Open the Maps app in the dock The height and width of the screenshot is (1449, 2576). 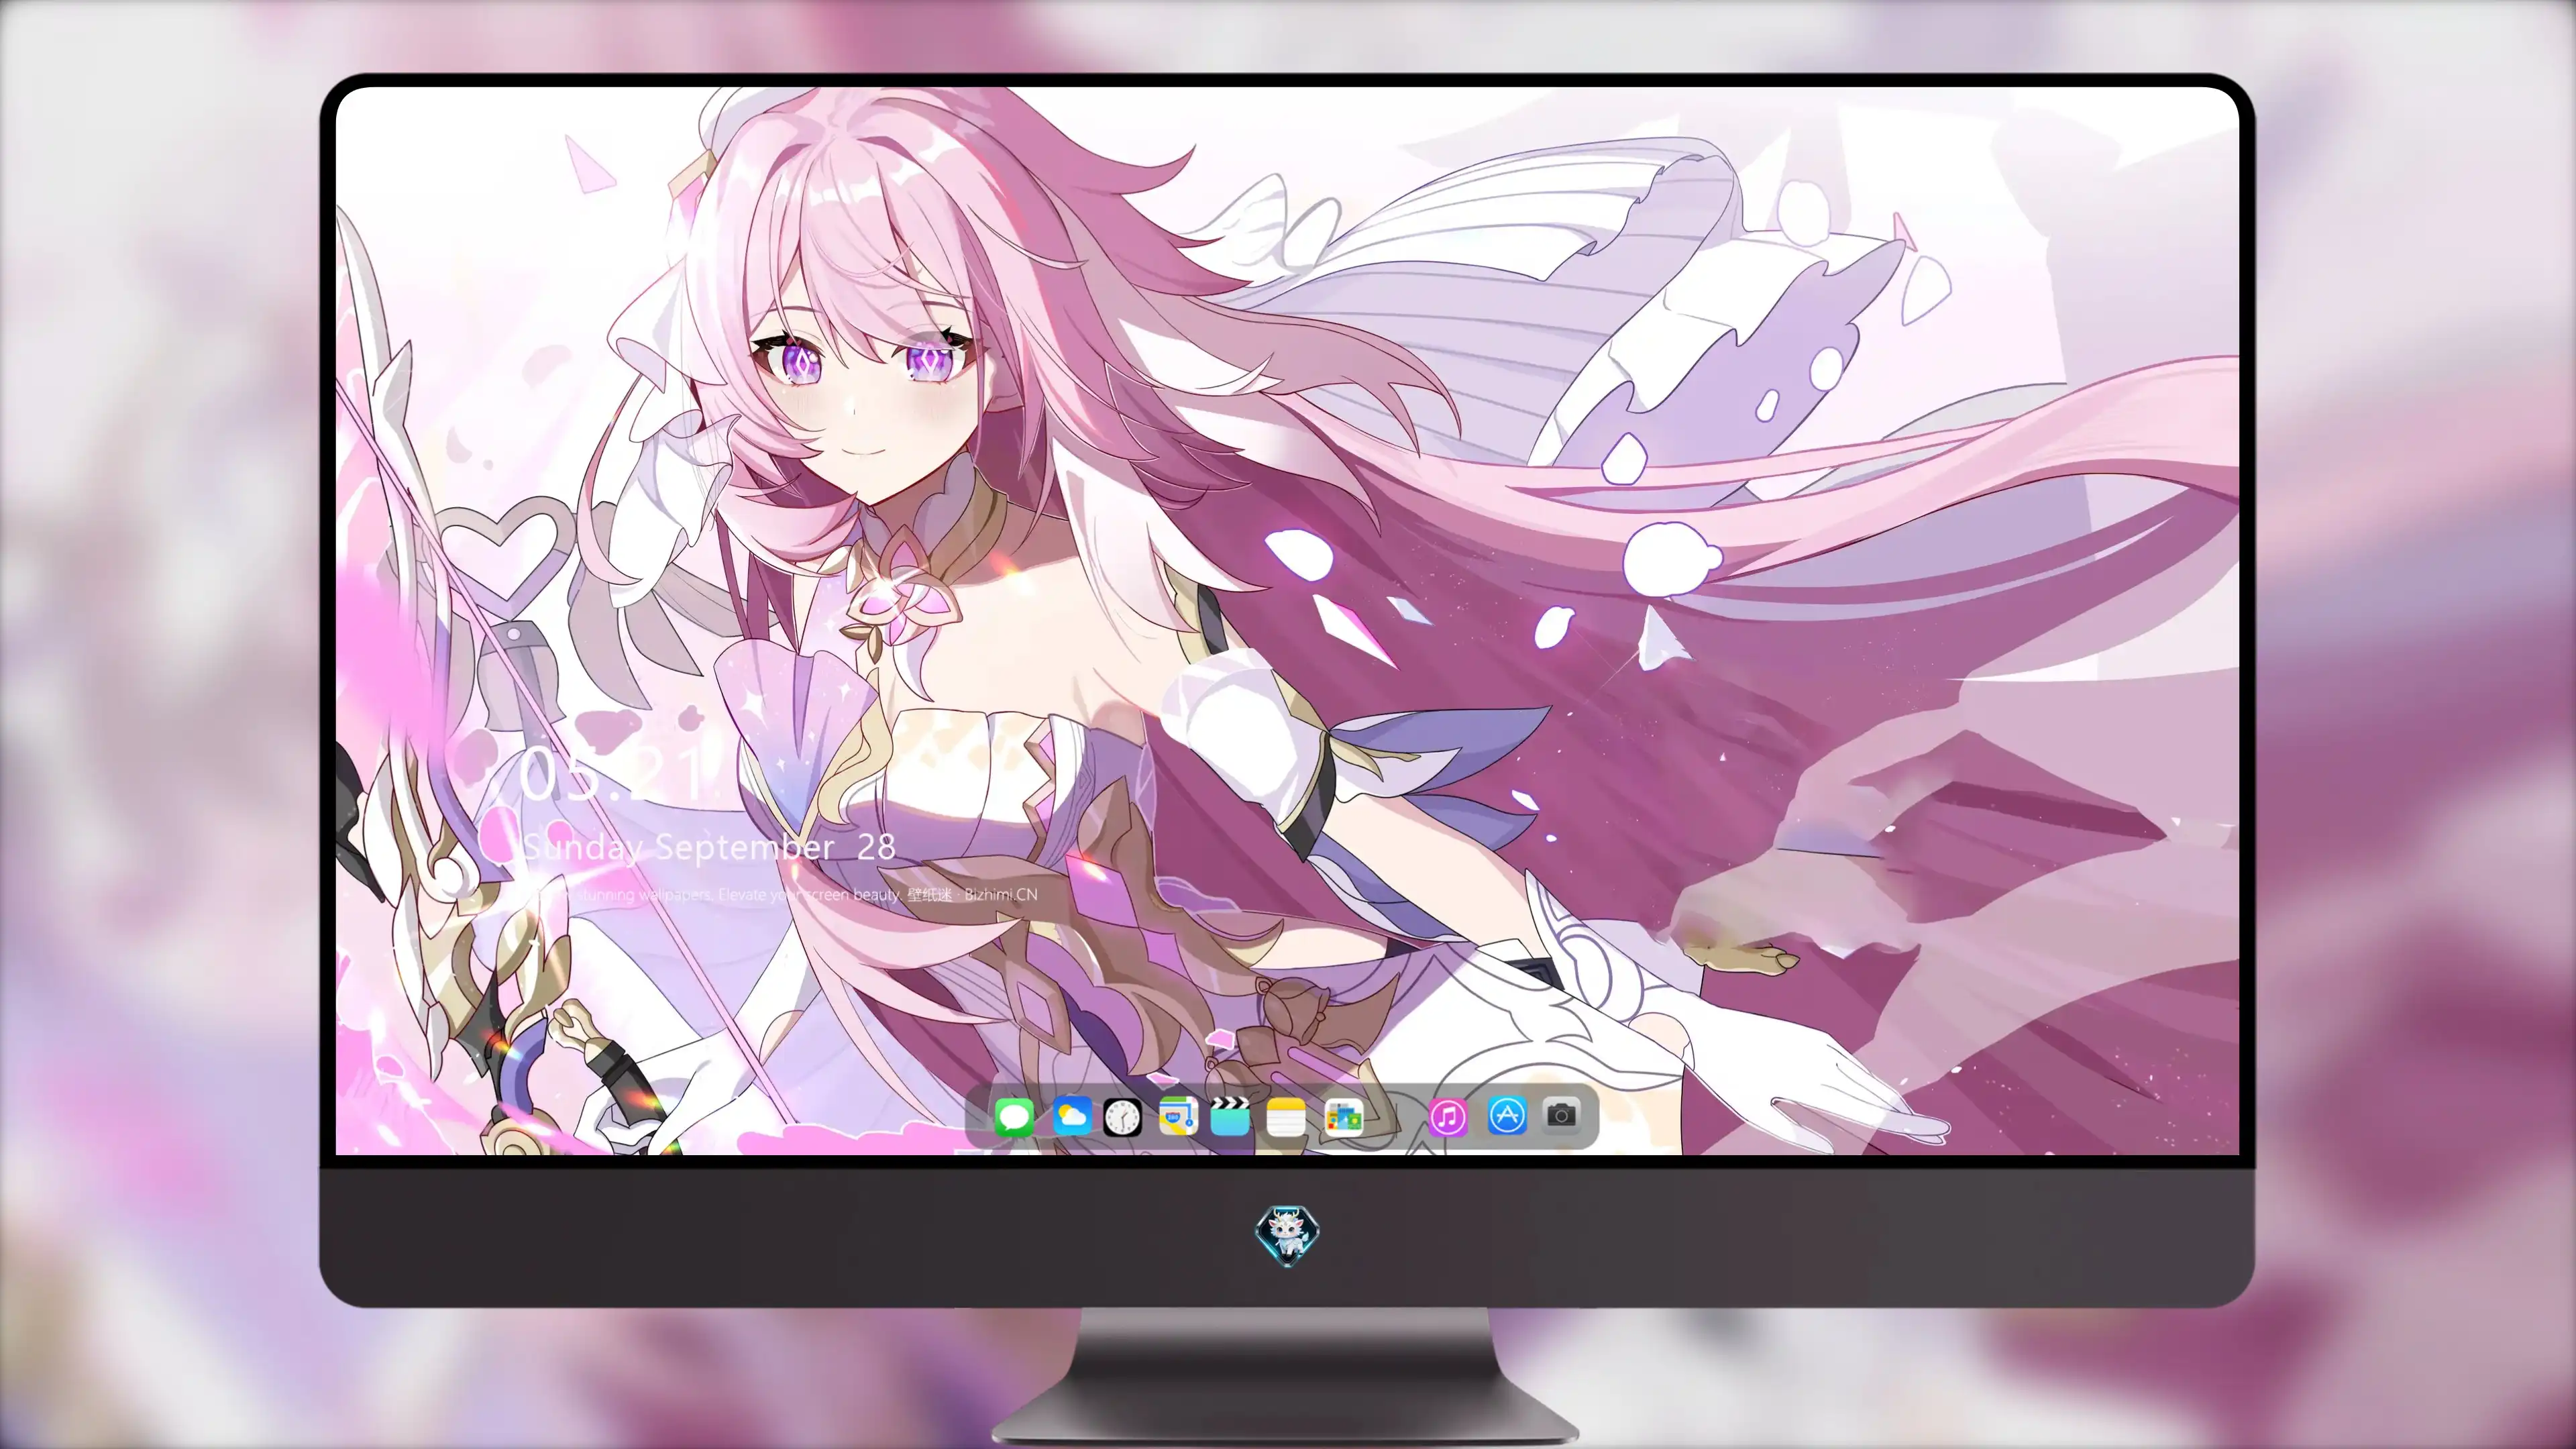[x=1178, y=1116]
